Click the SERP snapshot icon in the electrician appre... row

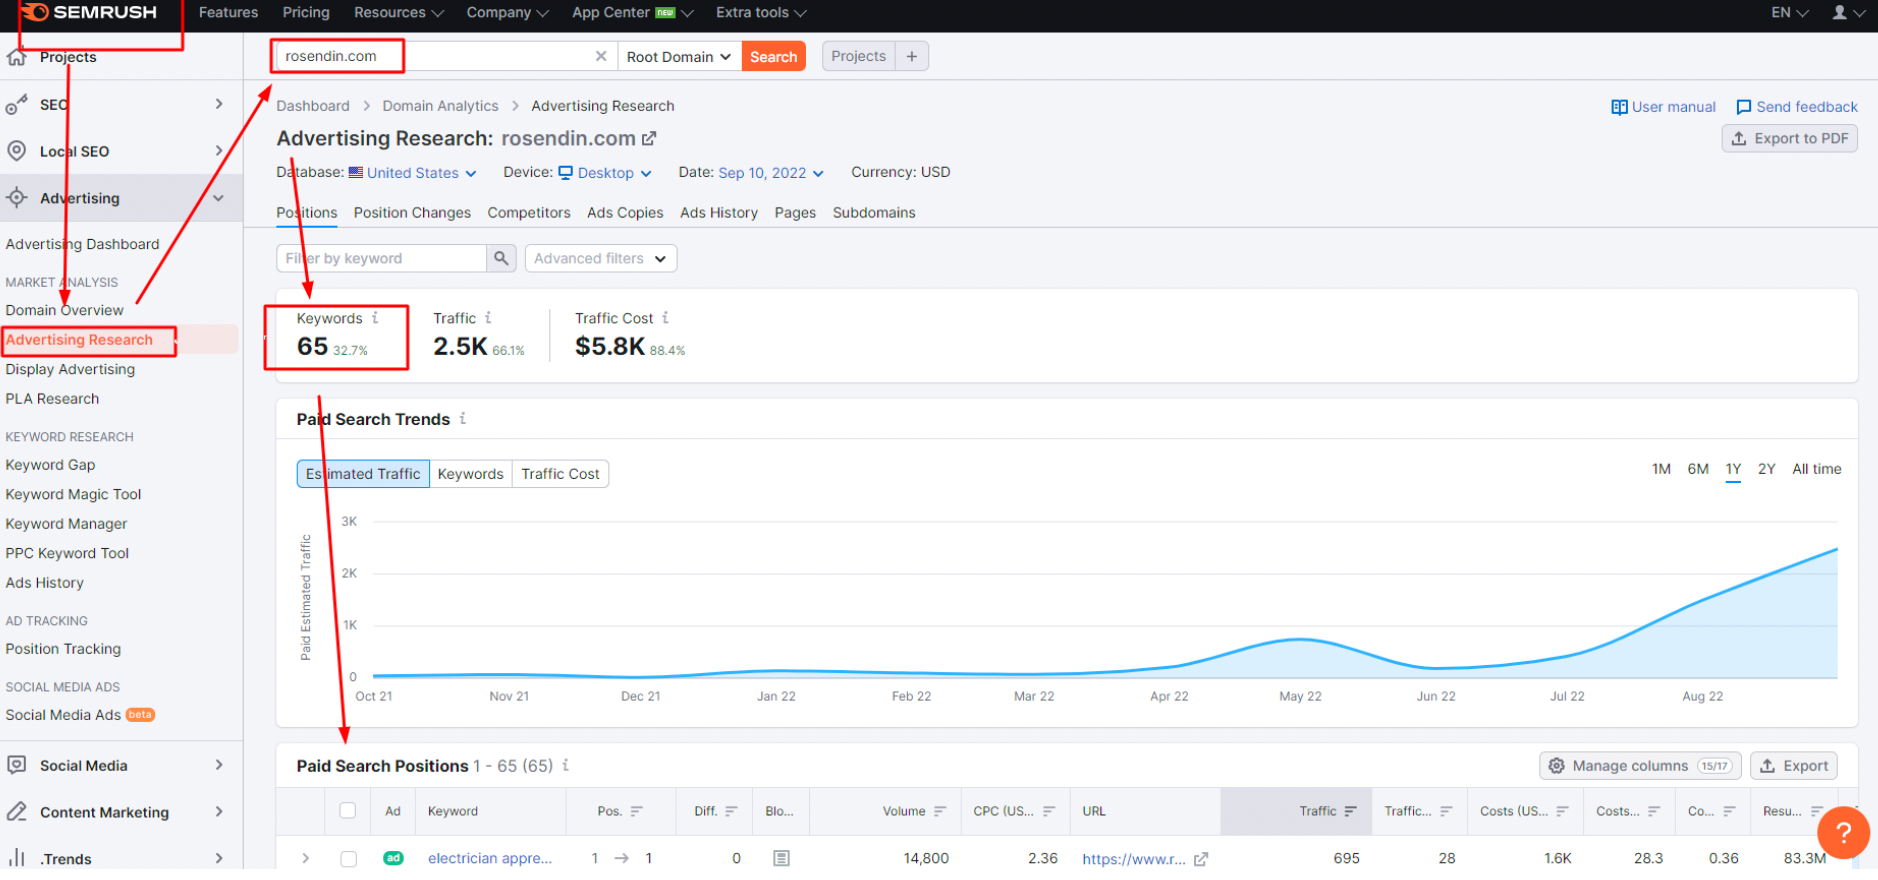[x=782, y=858]
